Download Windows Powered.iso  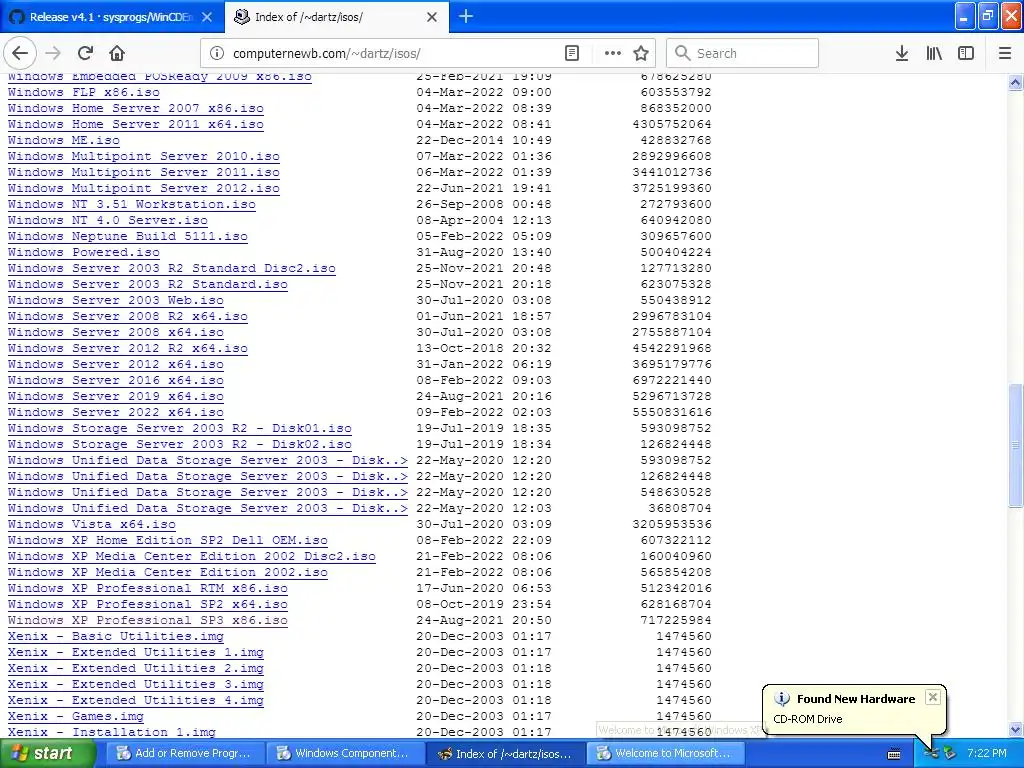(84, 252)
